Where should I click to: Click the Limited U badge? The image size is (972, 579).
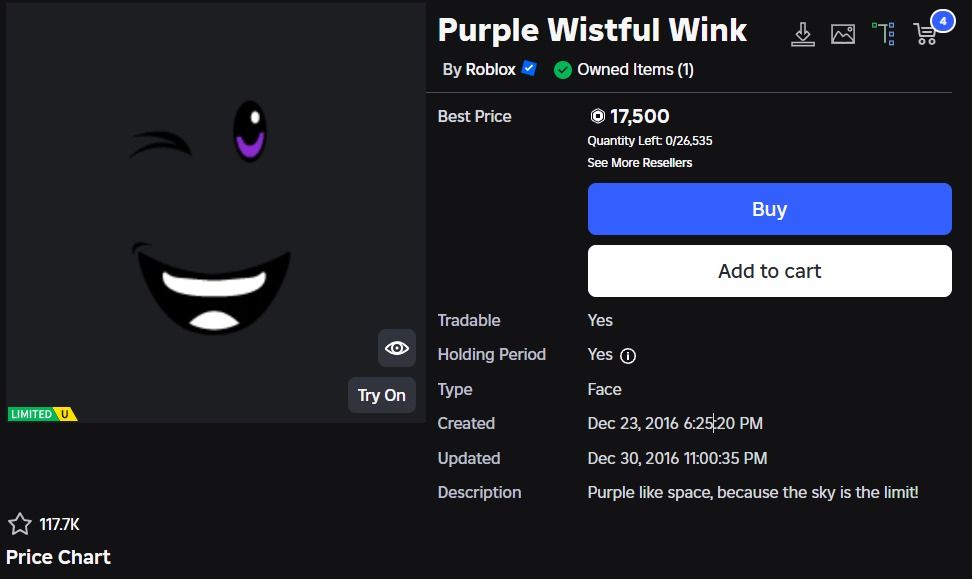click(43, 414)
